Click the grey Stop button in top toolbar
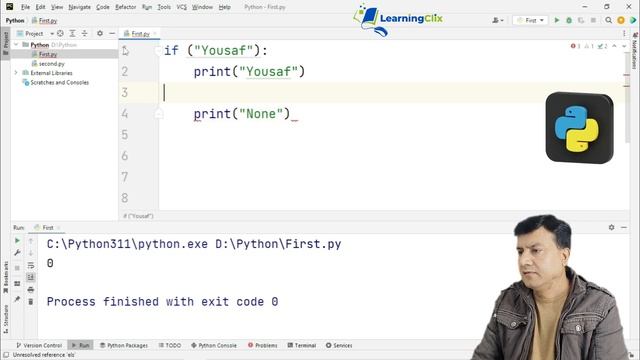Screen dimensions: 640x360 pyautogui.click(x=593, y=20)
